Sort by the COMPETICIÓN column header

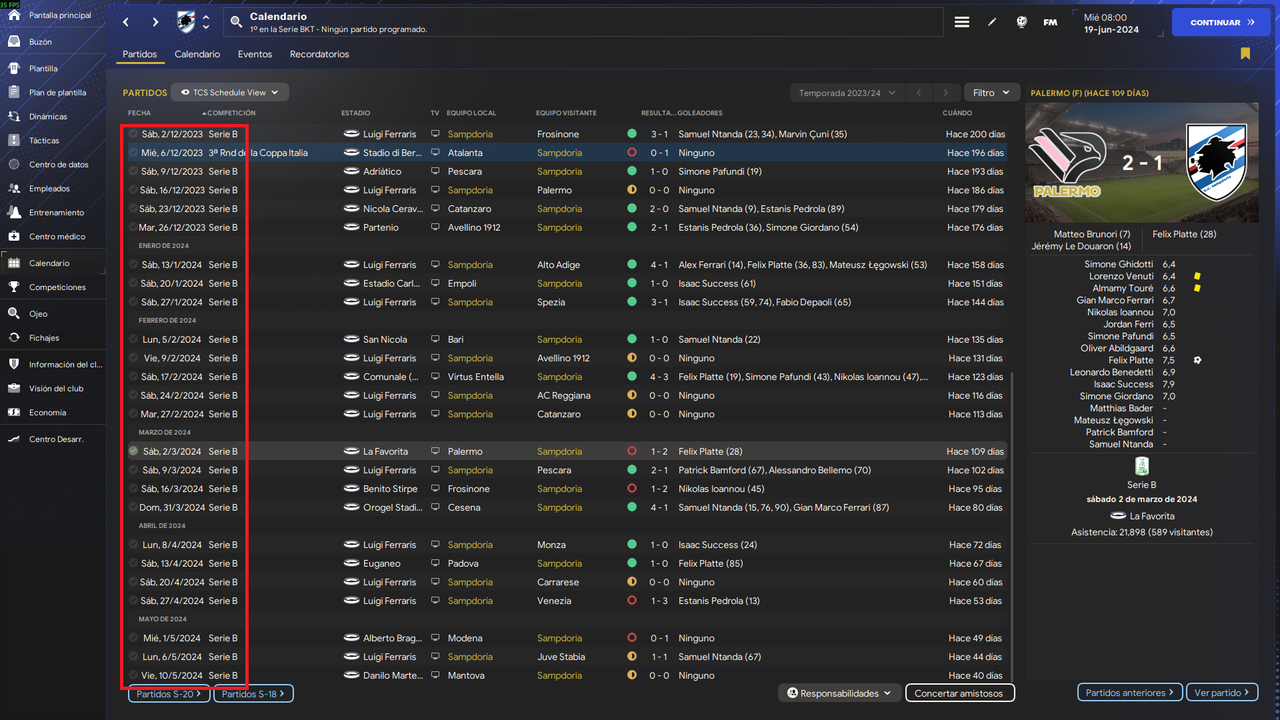231,113
